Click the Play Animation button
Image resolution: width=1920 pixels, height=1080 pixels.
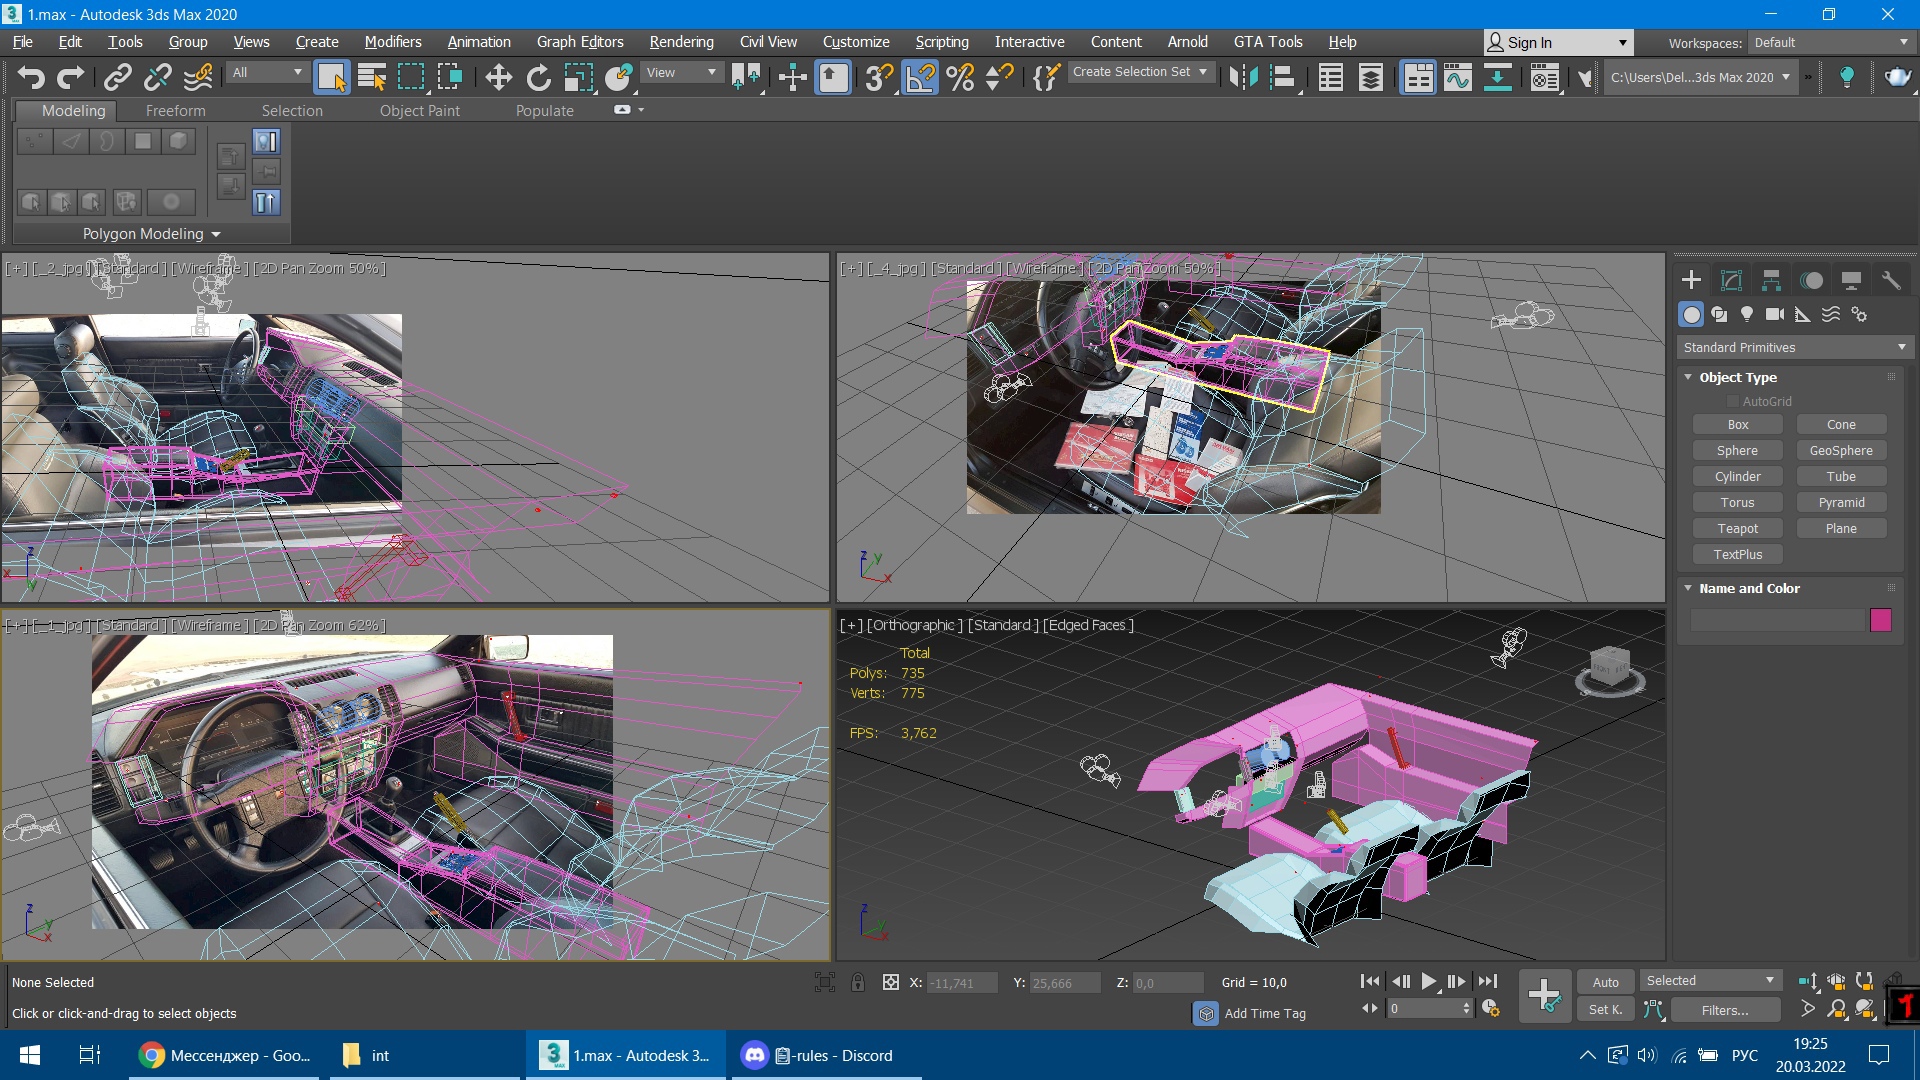point(1429,982)
